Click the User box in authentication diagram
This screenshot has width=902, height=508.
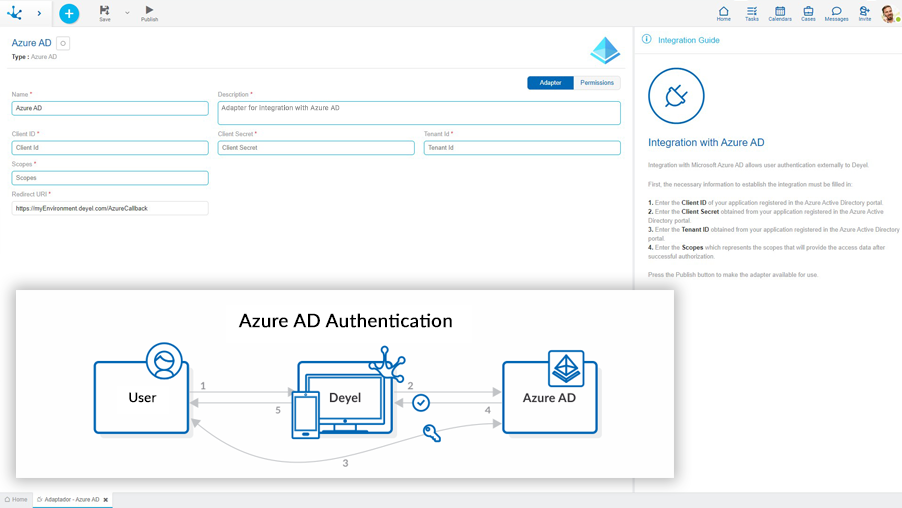pos(142,397)
